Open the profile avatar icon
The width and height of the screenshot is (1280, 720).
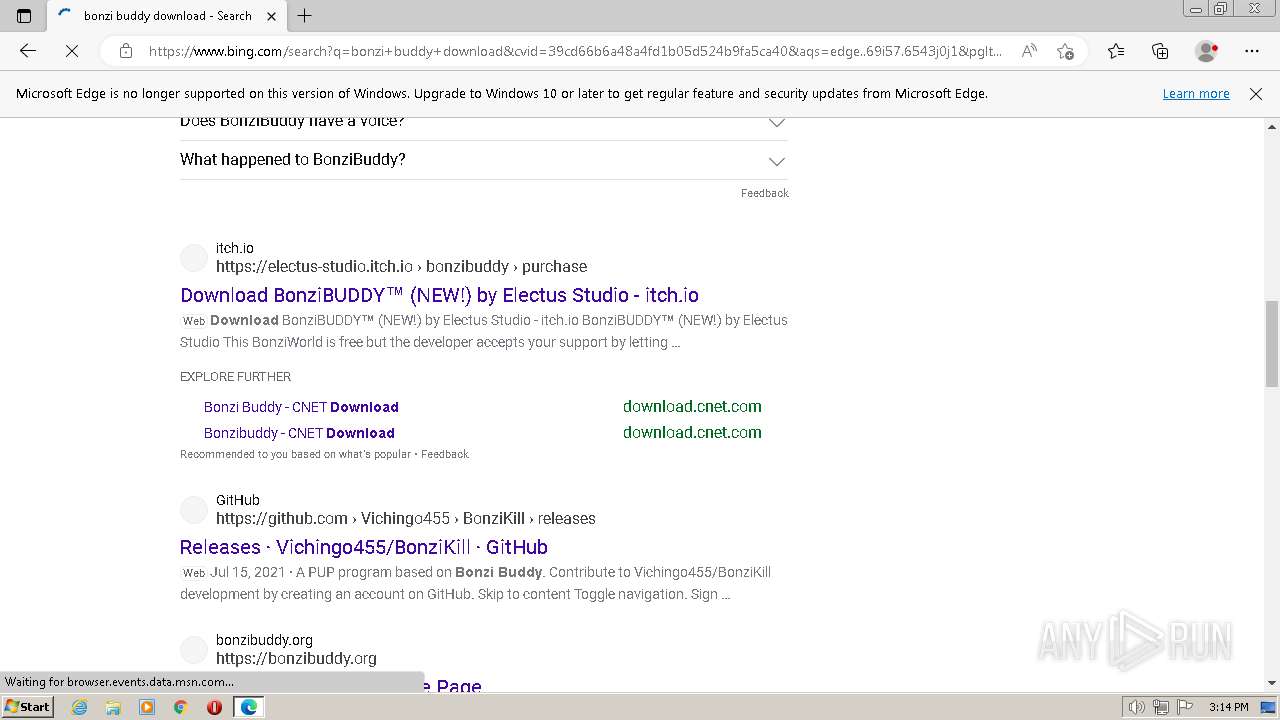pos(1206,51)
